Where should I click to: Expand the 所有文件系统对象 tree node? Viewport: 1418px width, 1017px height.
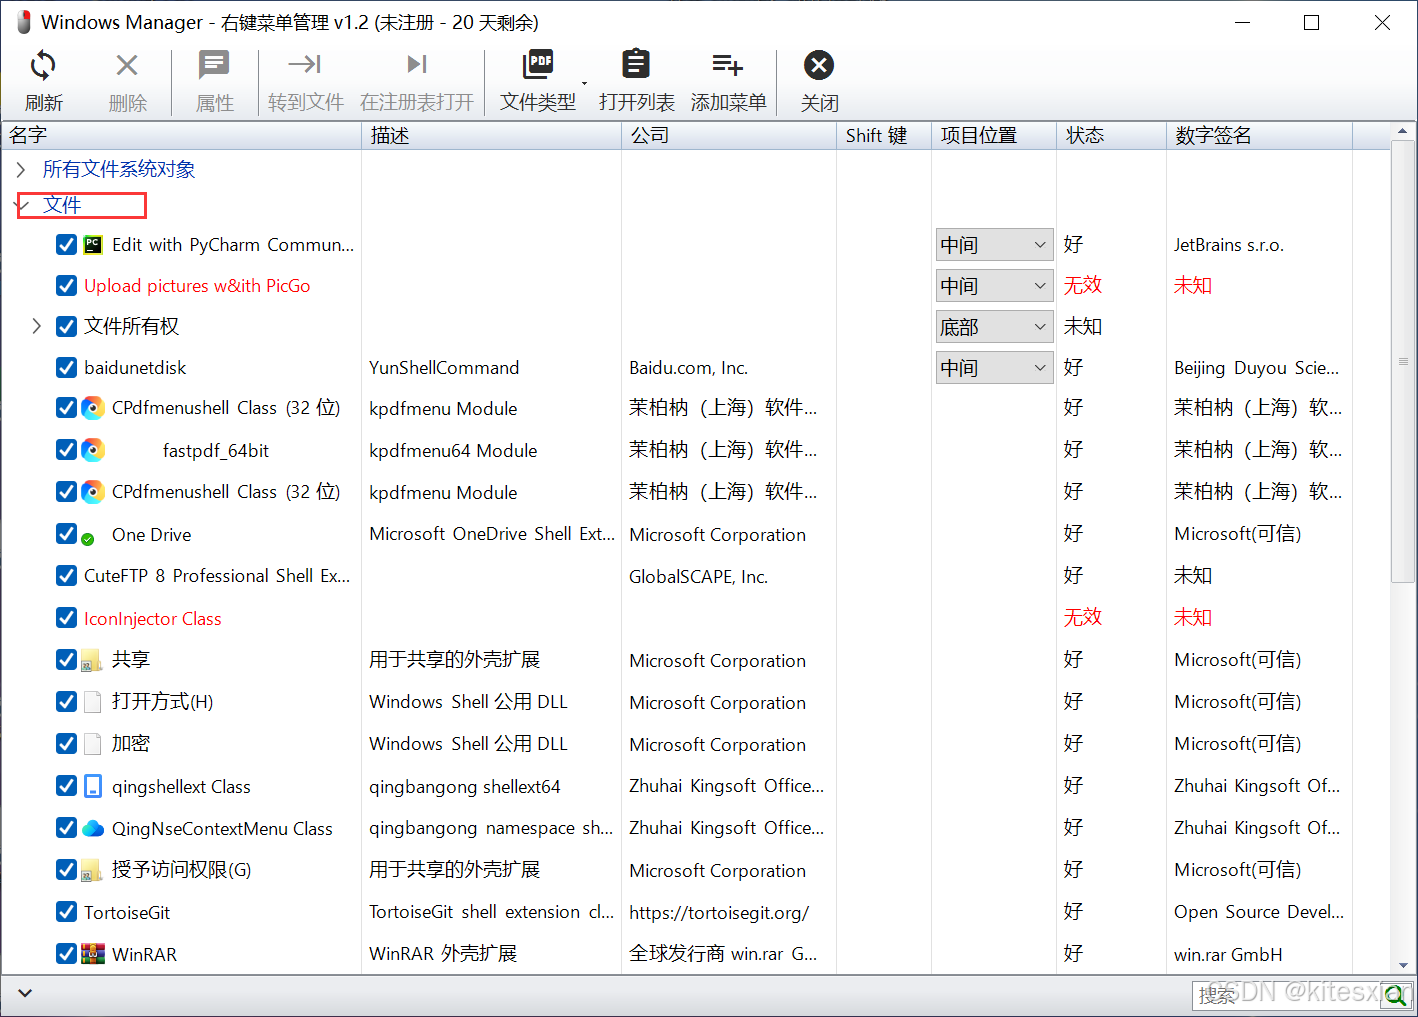[21, 169]
